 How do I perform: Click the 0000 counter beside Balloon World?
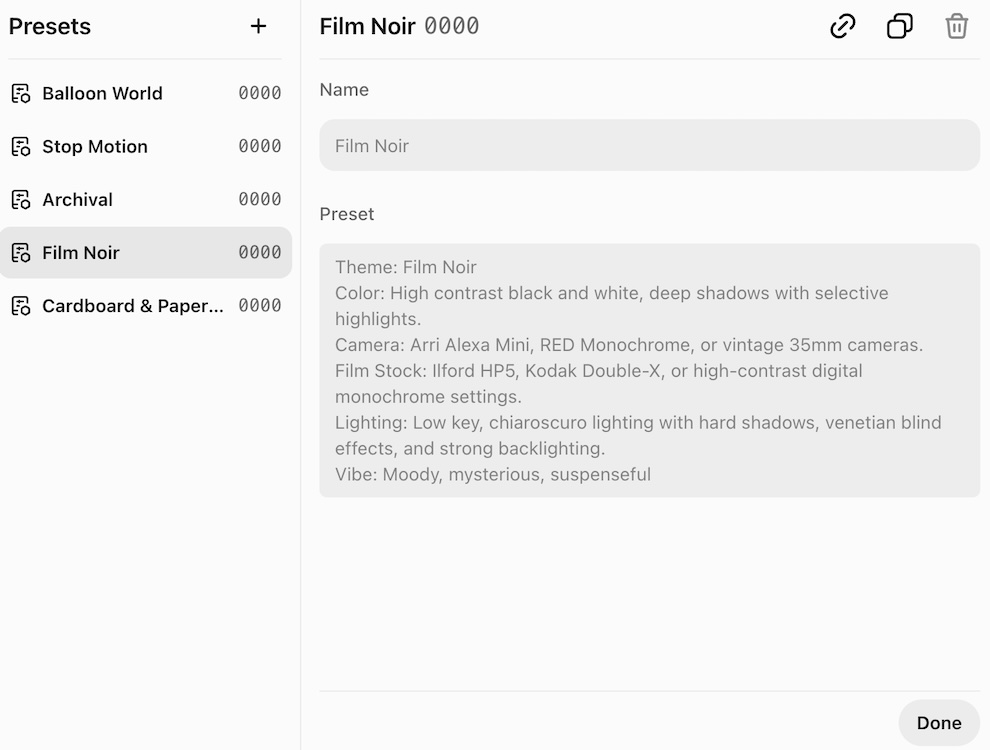coord(261,93)
